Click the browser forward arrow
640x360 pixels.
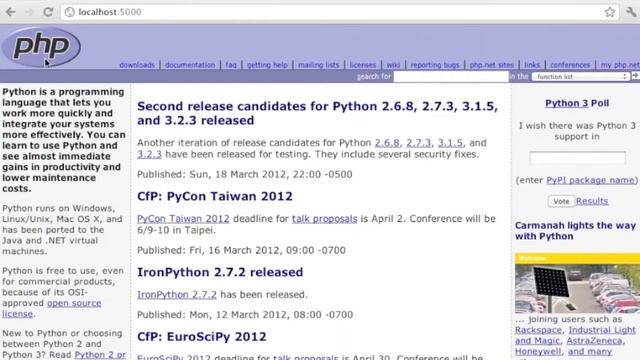(29, 12)
